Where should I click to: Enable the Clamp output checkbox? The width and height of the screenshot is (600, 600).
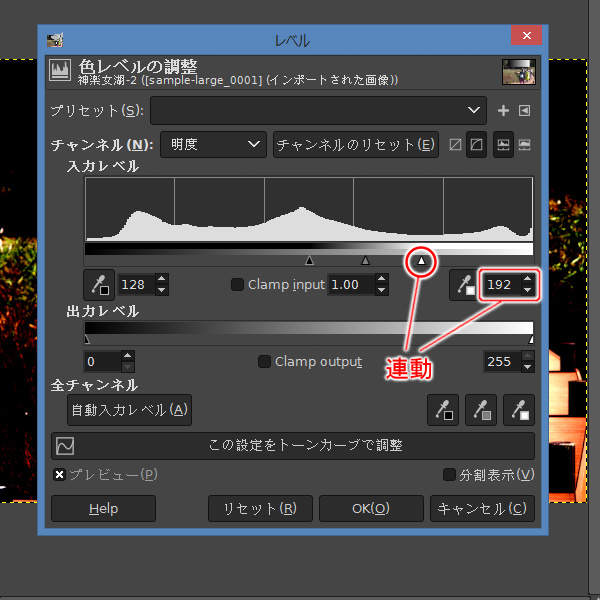tap(264, 361)
